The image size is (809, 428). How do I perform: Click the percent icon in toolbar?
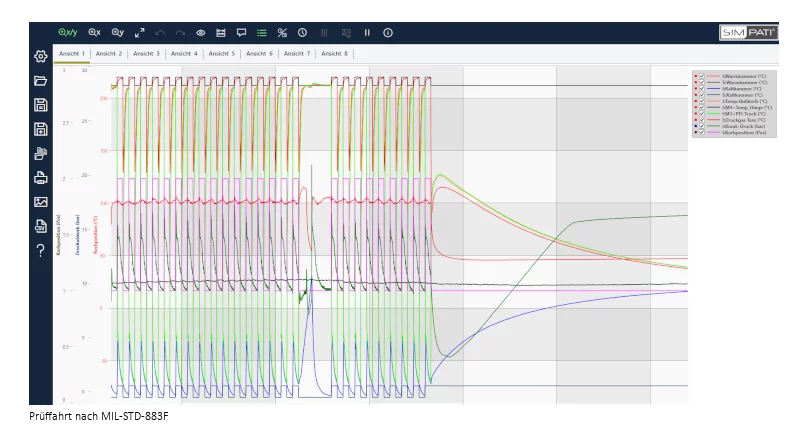282,32
